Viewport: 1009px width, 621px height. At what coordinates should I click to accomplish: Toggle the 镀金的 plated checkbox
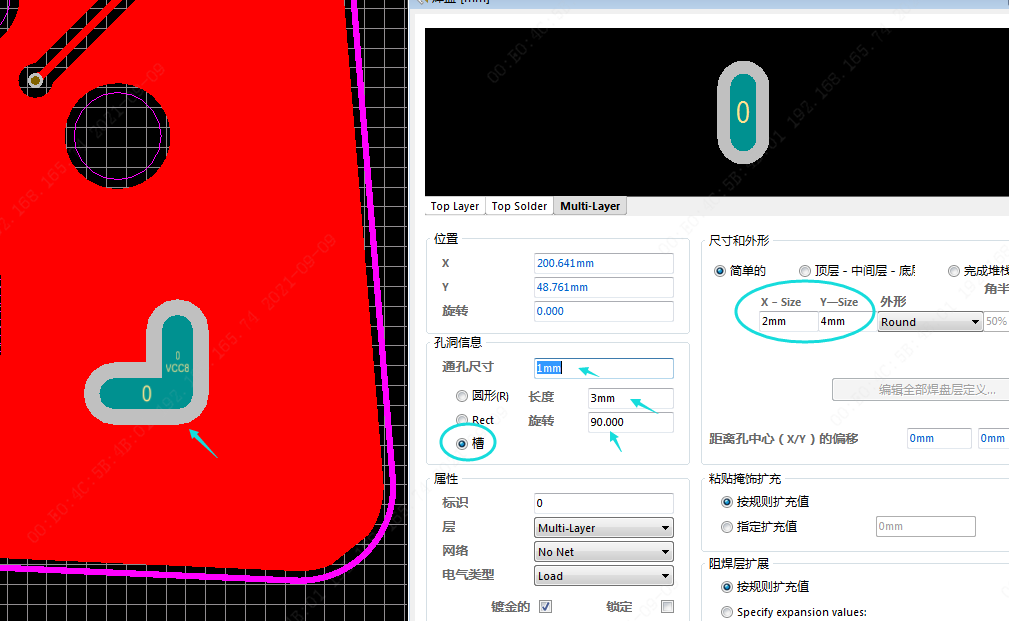click(x=545, y=607)
